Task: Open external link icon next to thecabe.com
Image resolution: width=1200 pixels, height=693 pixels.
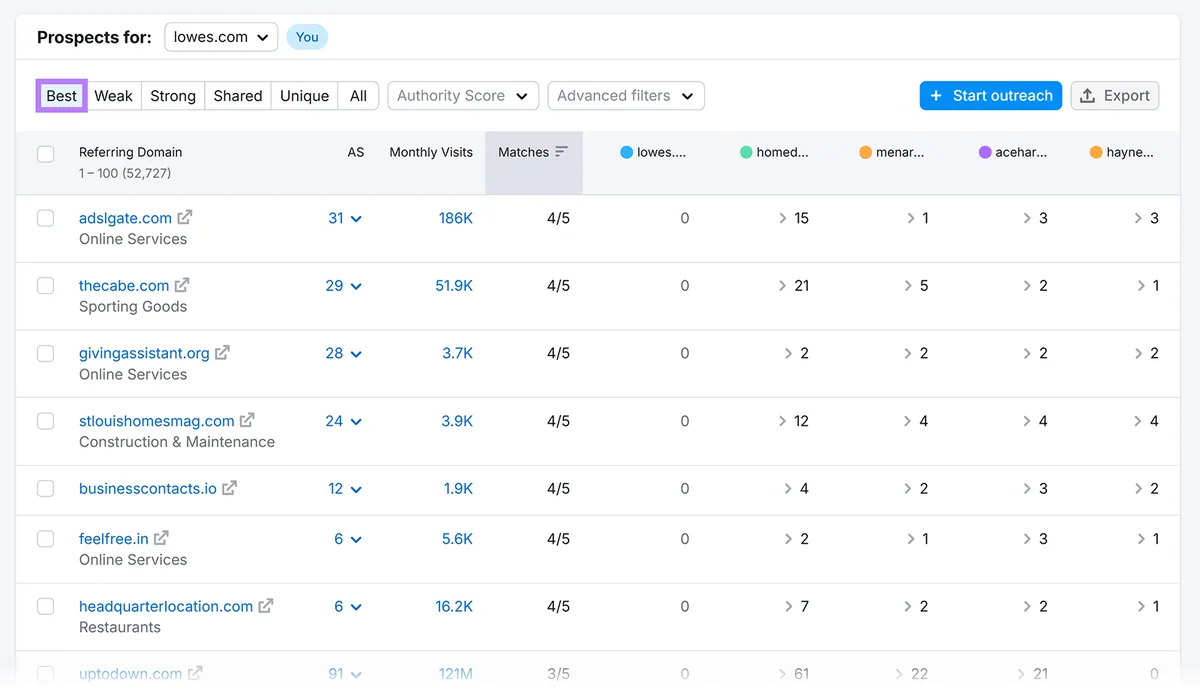Action: (x=182, y=285)
